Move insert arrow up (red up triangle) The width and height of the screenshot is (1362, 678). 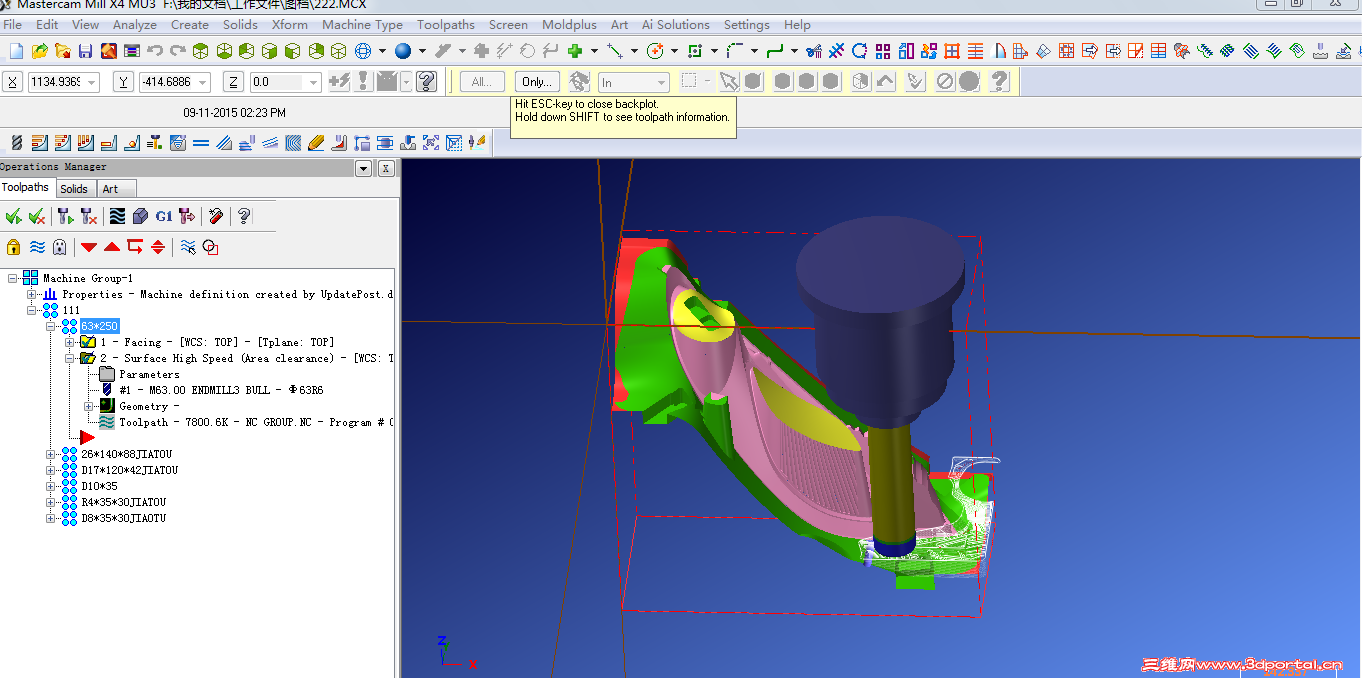click(x=112, y=247)
